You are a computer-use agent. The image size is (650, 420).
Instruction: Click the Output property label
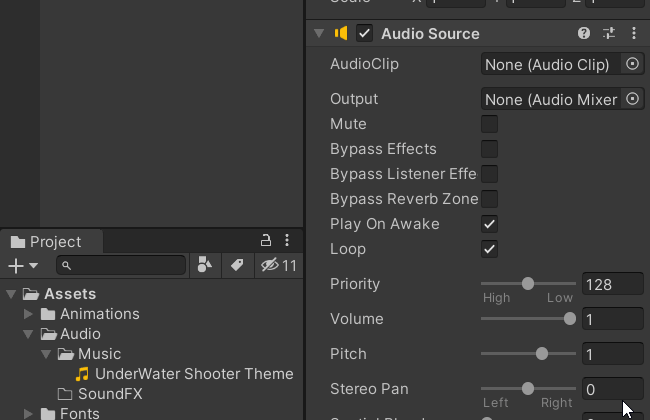tap(354, 99)
